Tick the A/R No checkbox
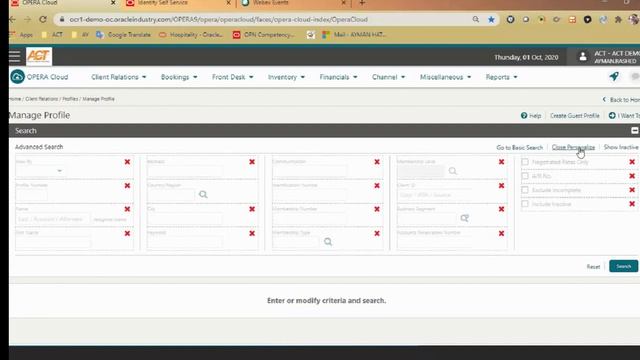 [525, 176]
